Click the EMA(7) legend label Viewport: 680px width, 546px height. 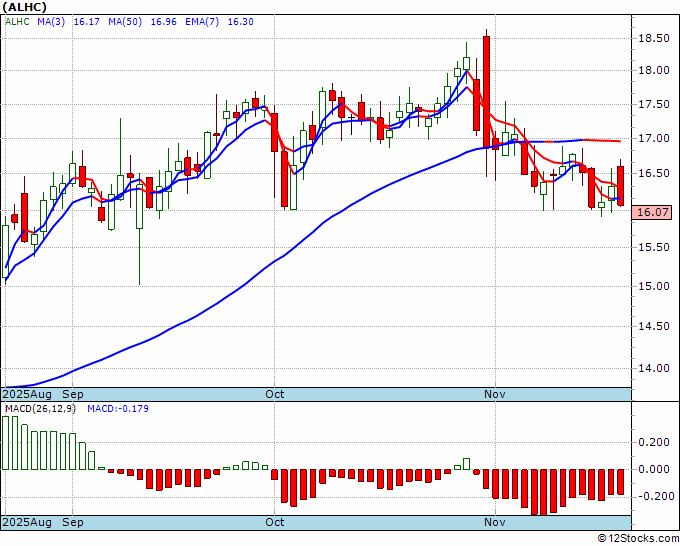tap(202, 22)
